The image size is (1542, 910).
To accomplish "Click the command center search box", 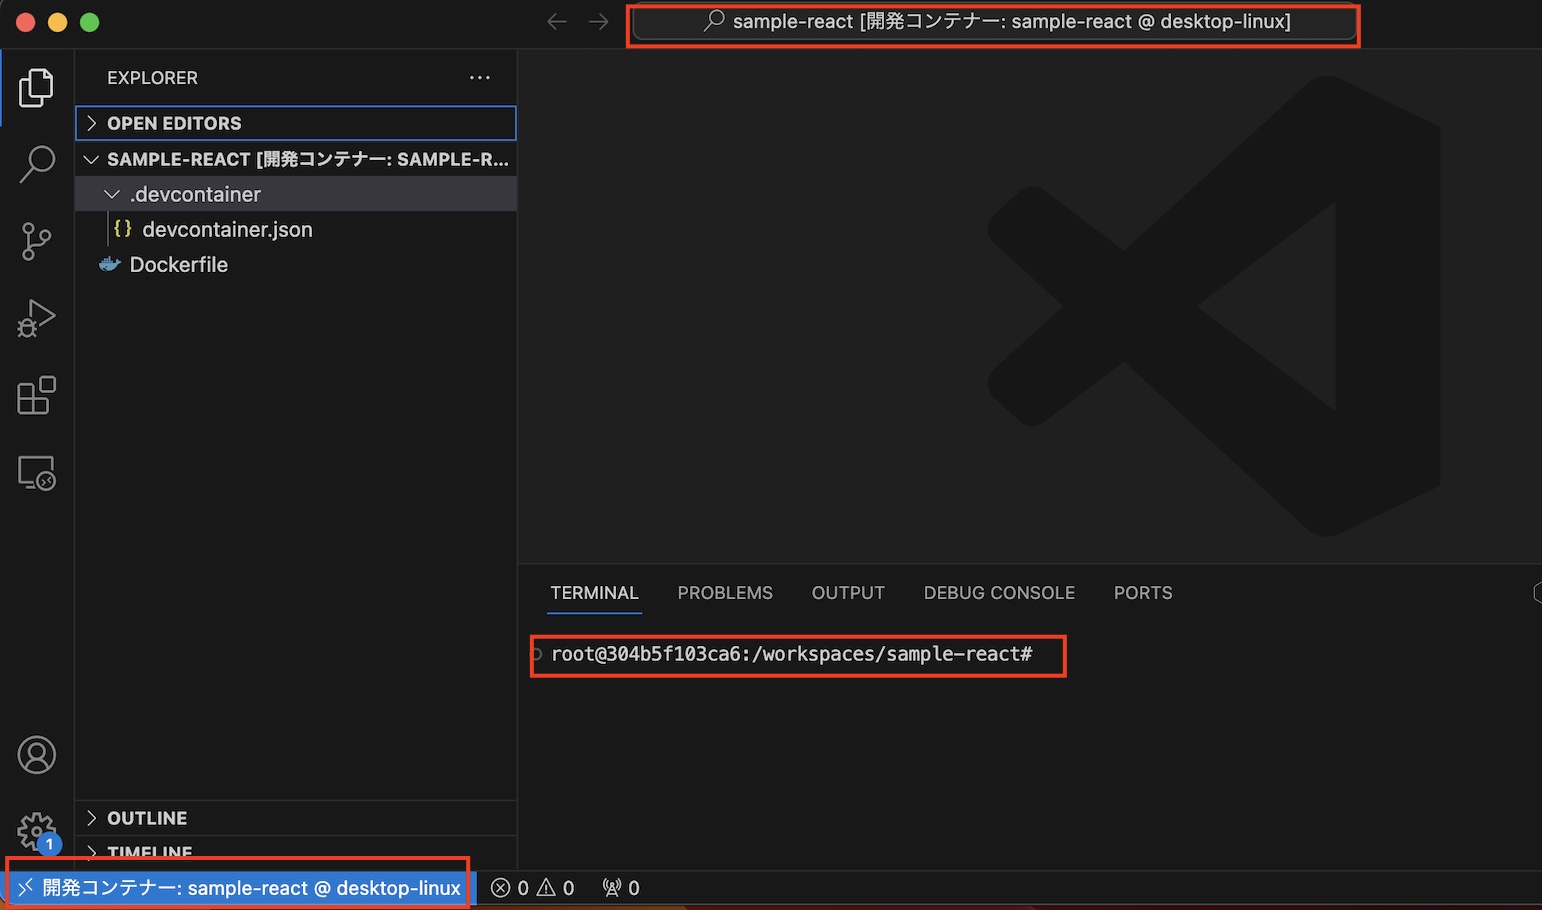I will [x=995, y=22].
